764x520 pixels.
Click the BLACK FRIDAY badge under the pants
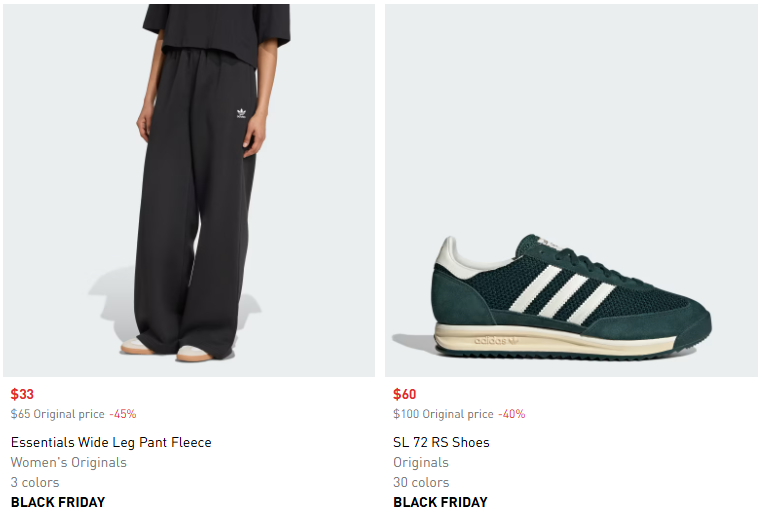(58, 502)
